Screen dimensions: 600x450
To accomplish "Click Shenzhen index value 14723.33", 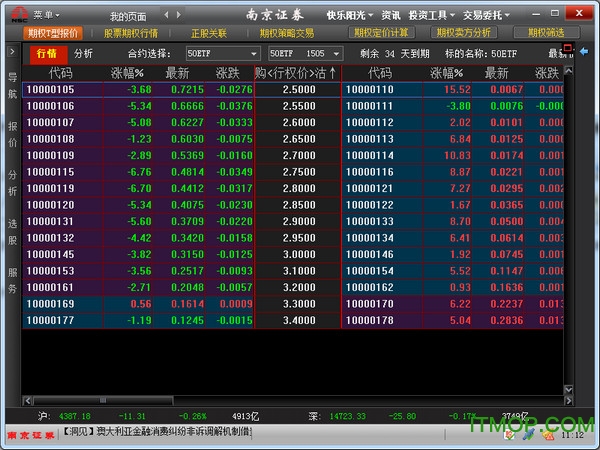I will pos(347,416).
